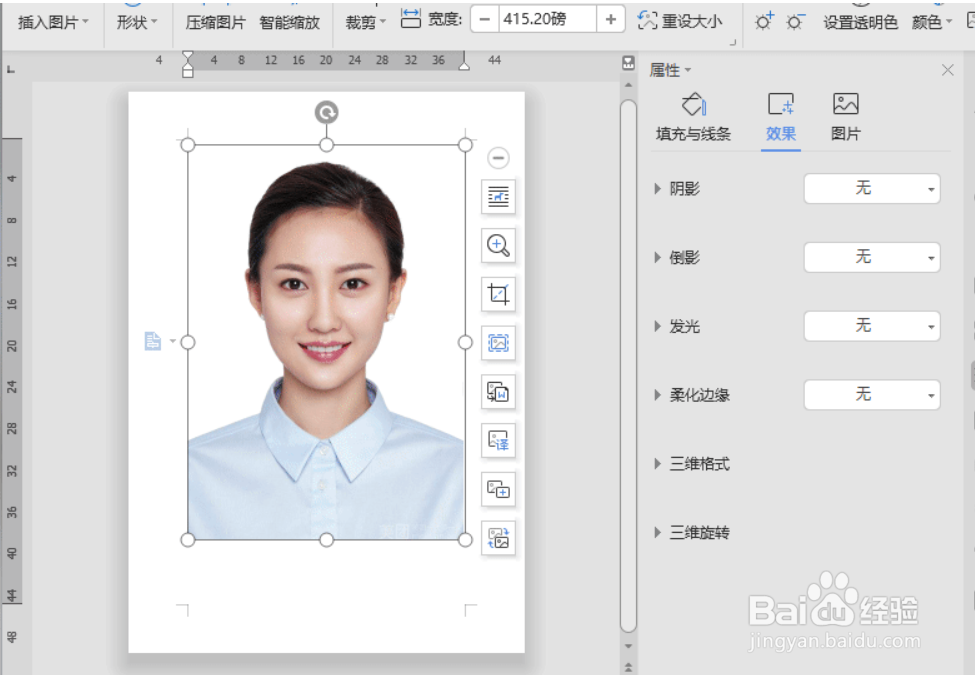Switch to Picture (图片) tab
975x675 pixels.
coord(846,118)
